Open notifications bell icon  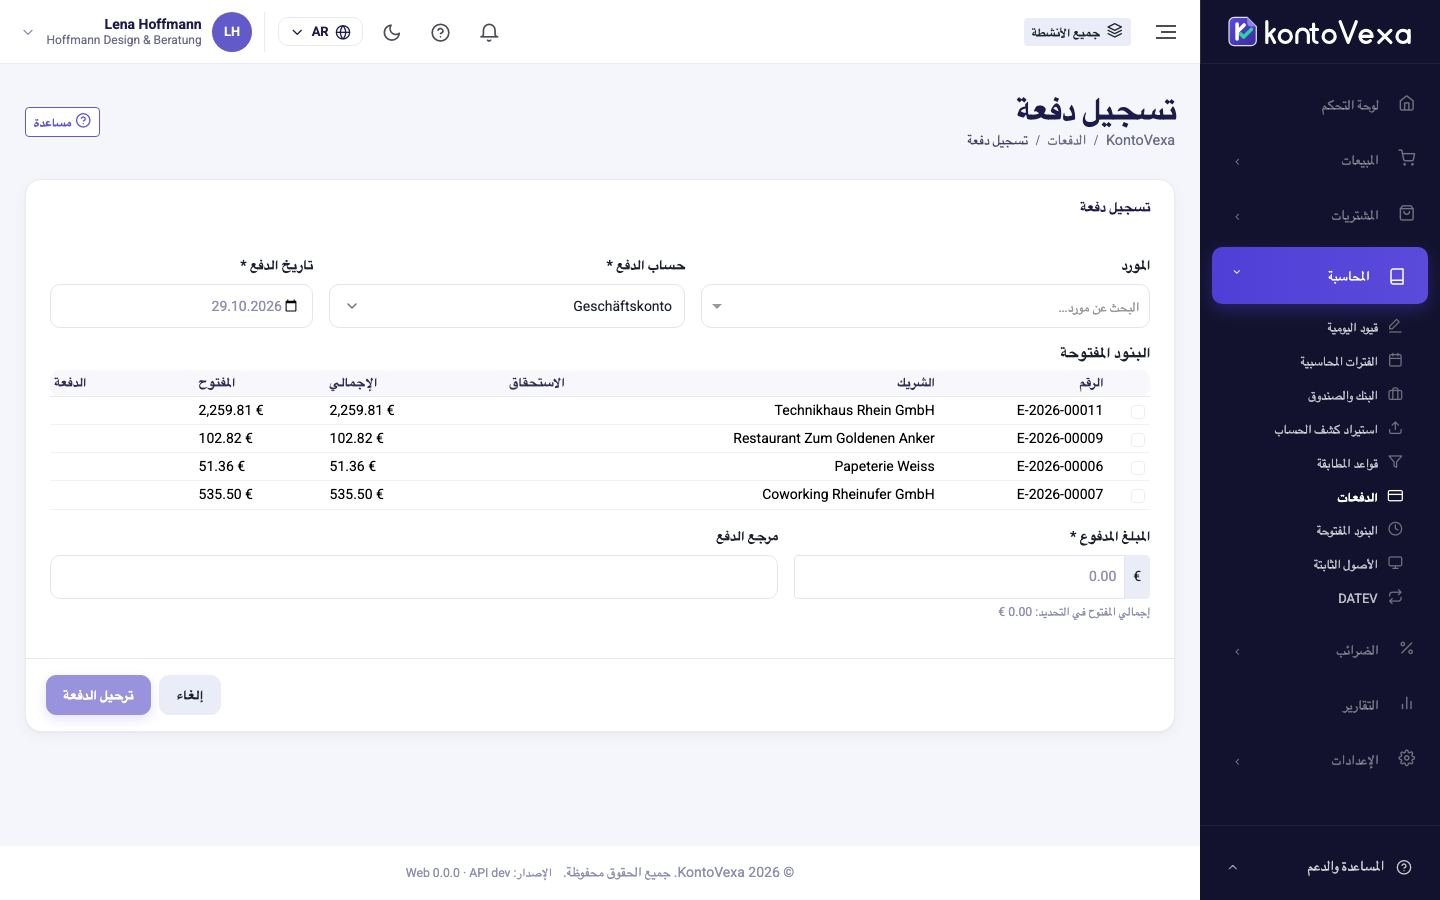[x=489, y=32]
